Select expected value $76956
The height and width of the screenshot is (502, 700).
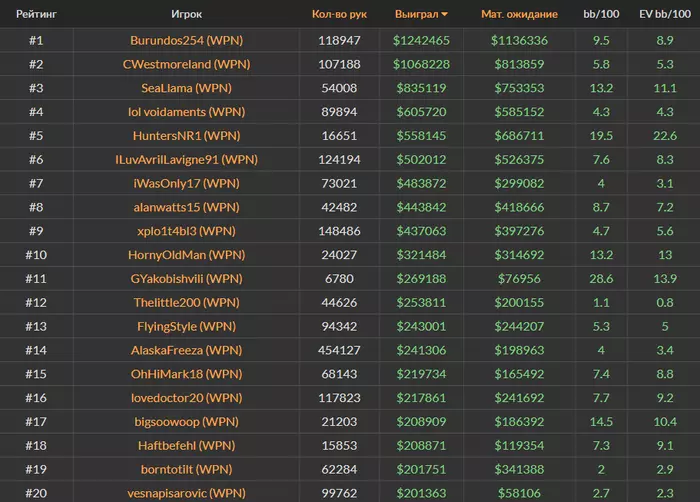point(519,279)
